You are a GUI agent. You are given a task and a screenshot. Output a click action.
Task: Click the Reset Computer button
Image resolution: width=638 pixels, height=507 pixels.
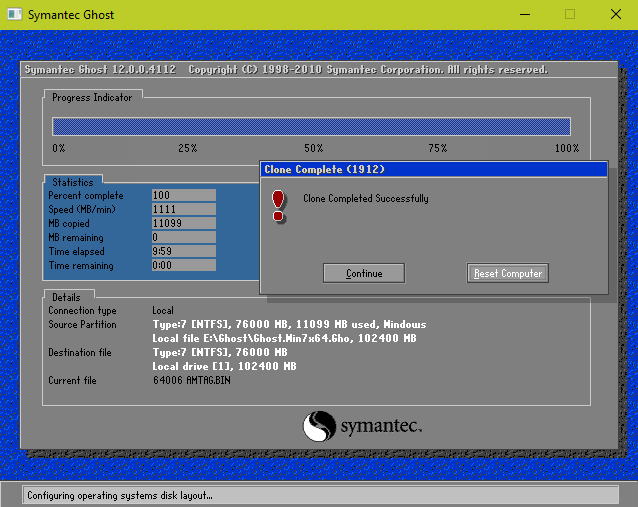(507, 273)
